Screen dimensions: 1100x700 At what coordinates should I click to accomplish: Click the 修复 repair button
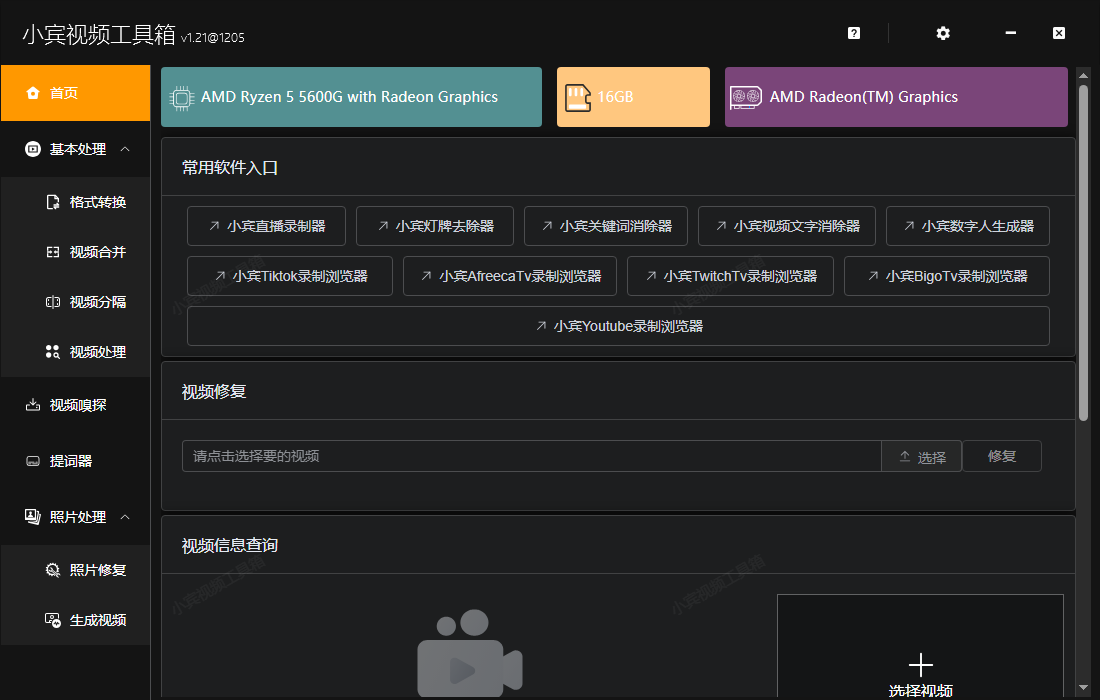(x=1001, y=456)
